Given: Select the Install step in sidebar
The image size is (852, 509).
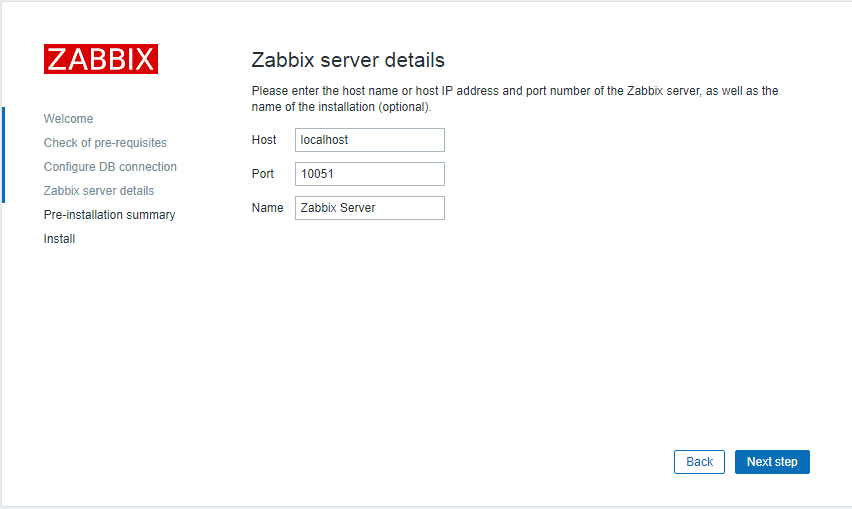Looking at the screenshot, I should (x=59, y=239).
